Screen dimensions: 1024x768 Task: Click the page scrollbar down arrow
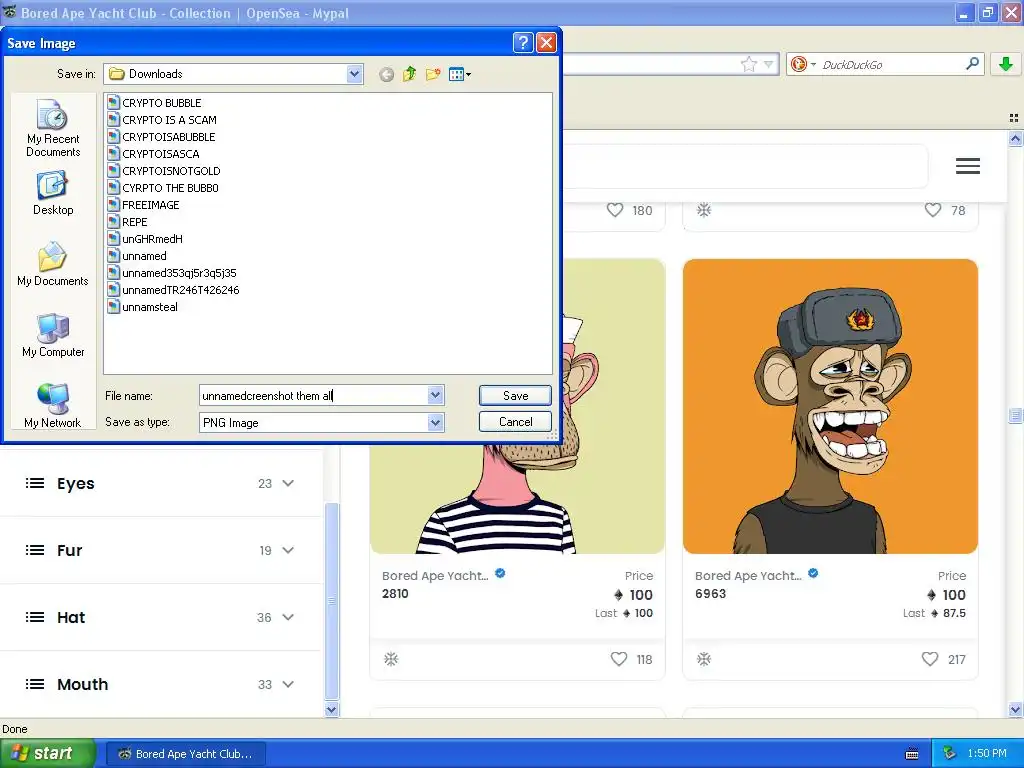(x=1015, y=709)
